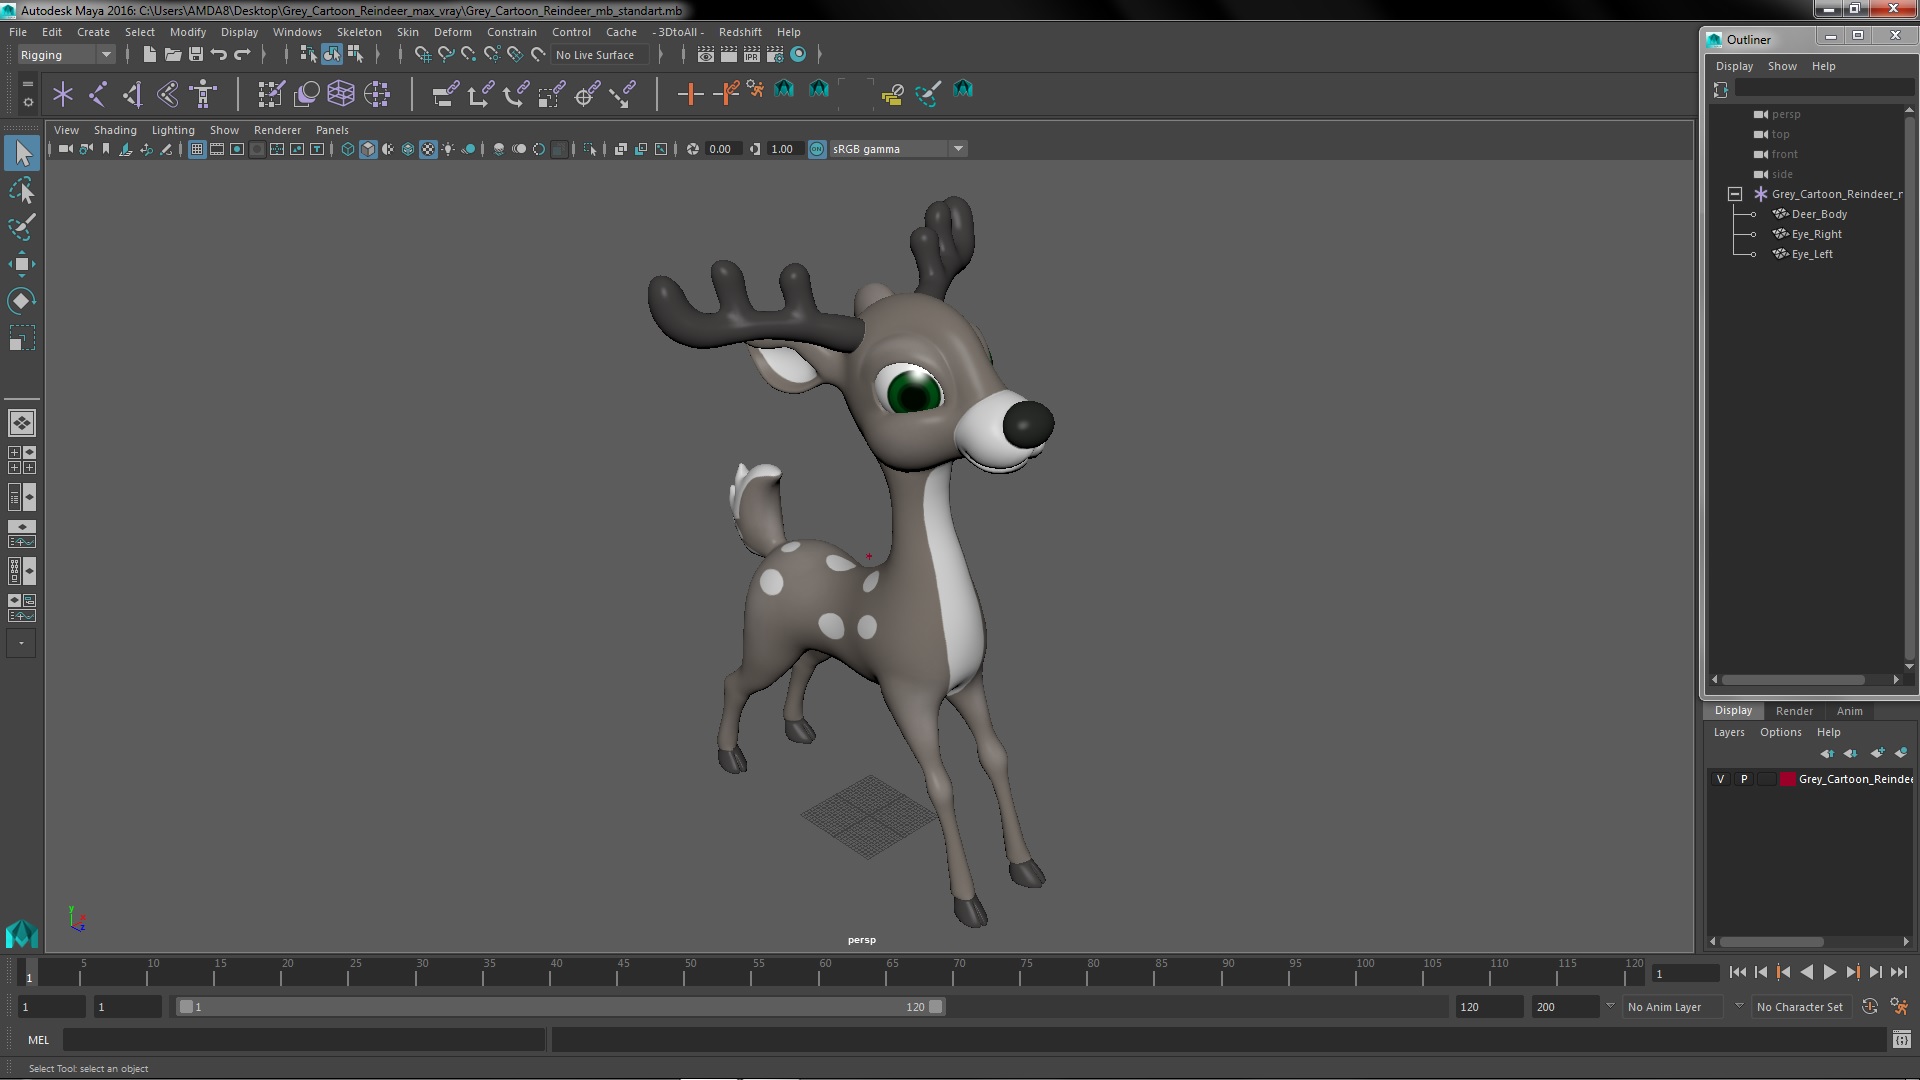Screen dimensions: 1920x1080
Task: Move layer up icon in Layer Editor
Action: point(1827,753)
